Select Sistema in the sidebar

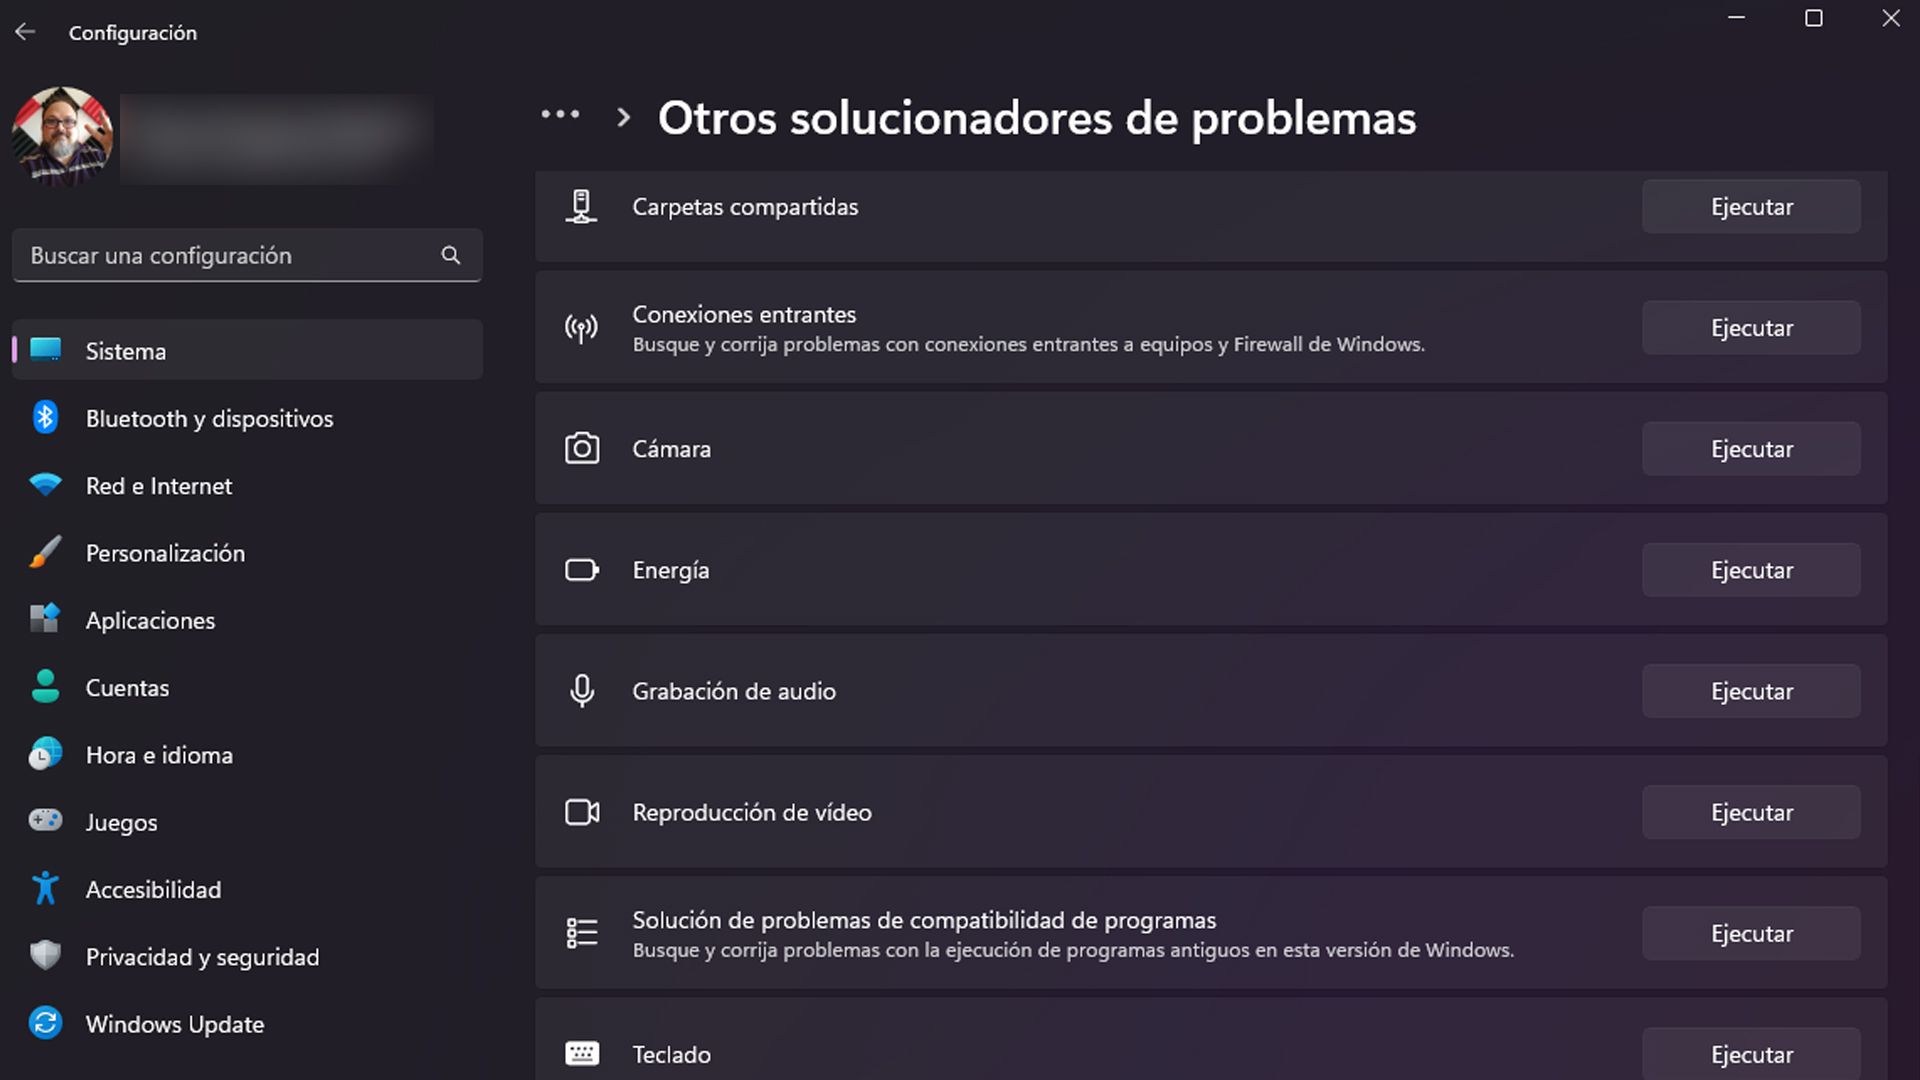click(125, 351)
